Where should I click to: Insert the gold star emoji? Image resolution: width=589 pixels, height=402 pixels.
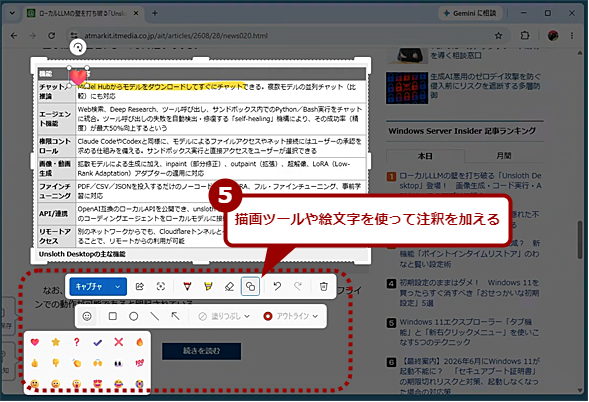point(56,342)
